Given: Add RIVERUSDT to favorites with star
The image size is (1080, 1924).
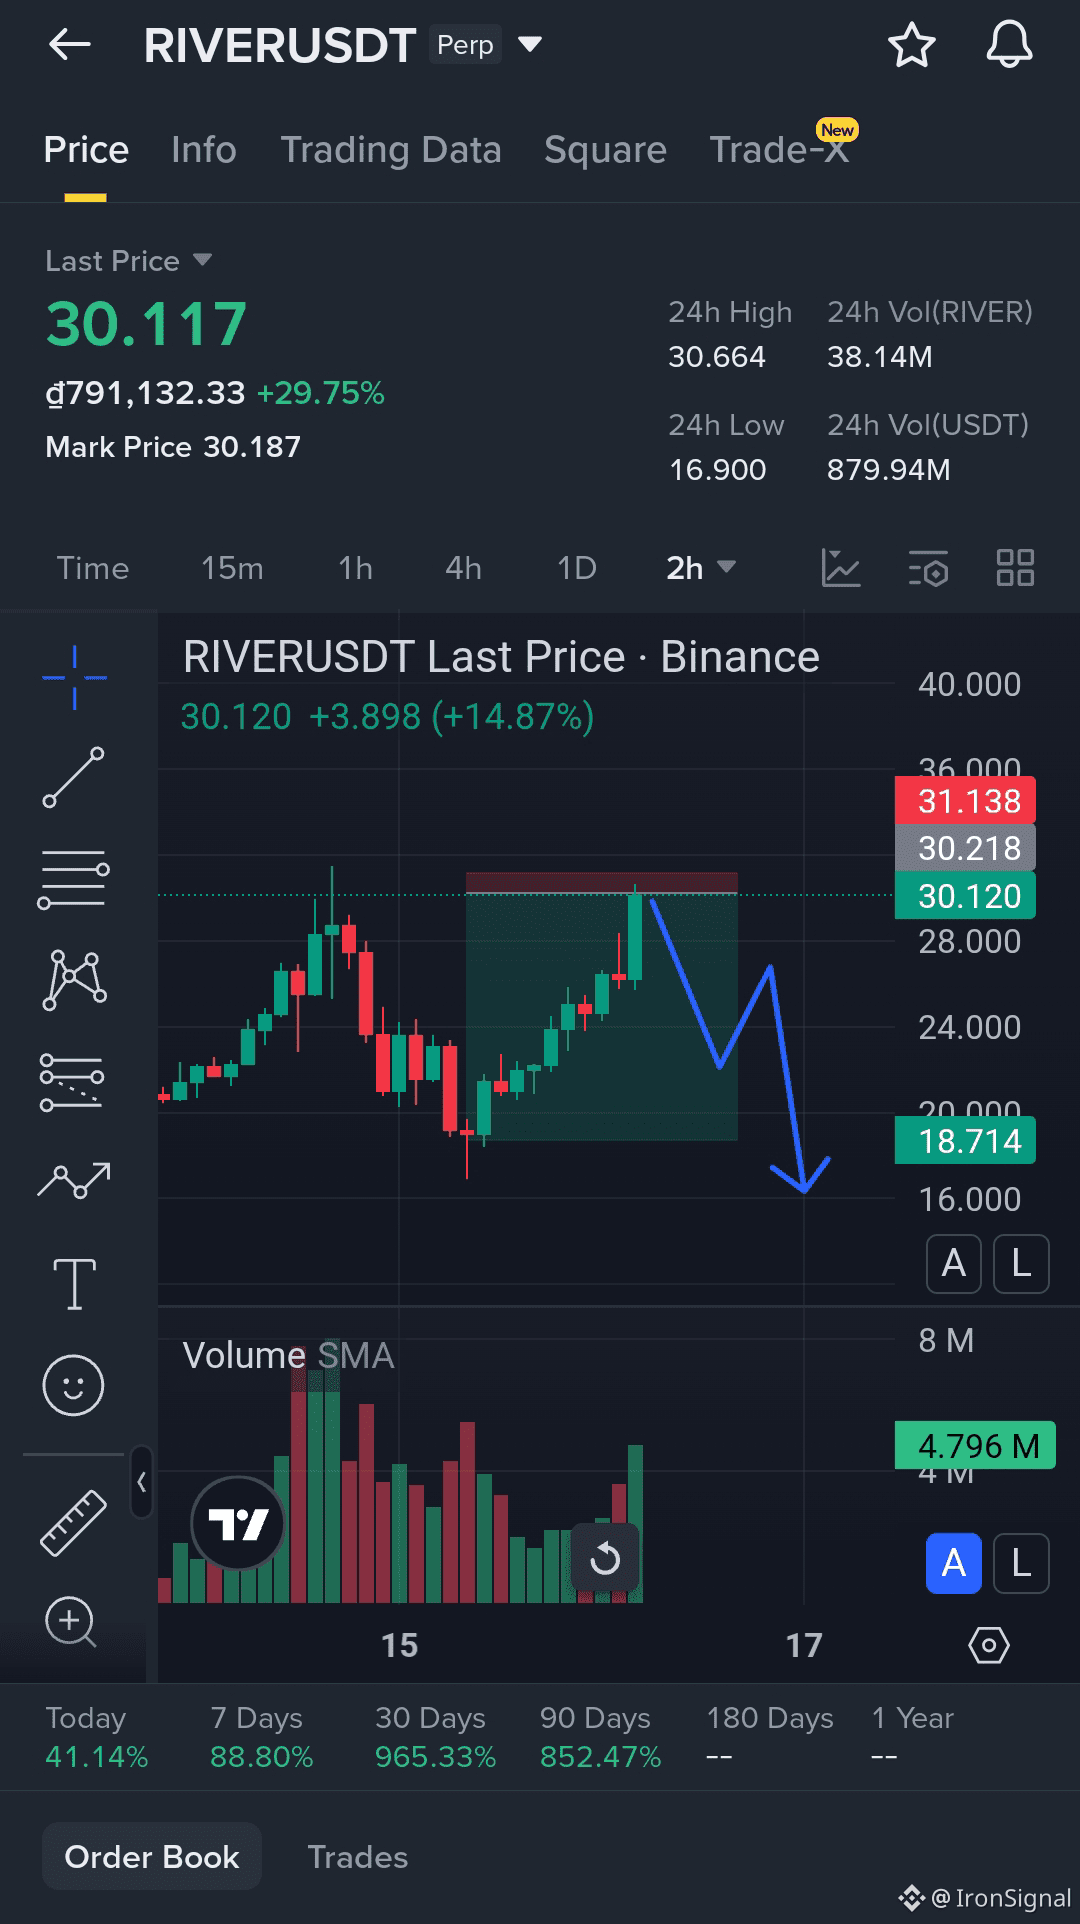Looking at the screenshot, I should pyautogui.click(x=911, y=45).
